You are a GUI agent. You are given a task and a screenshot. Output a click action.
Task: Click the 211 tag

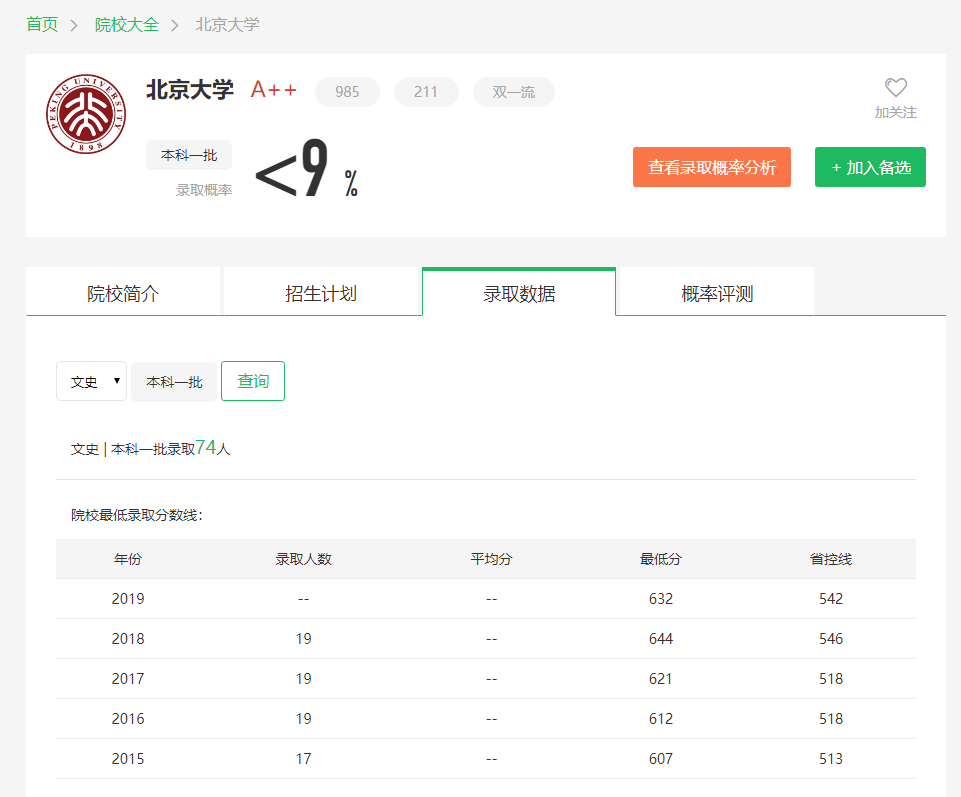(x=426, y=92)
